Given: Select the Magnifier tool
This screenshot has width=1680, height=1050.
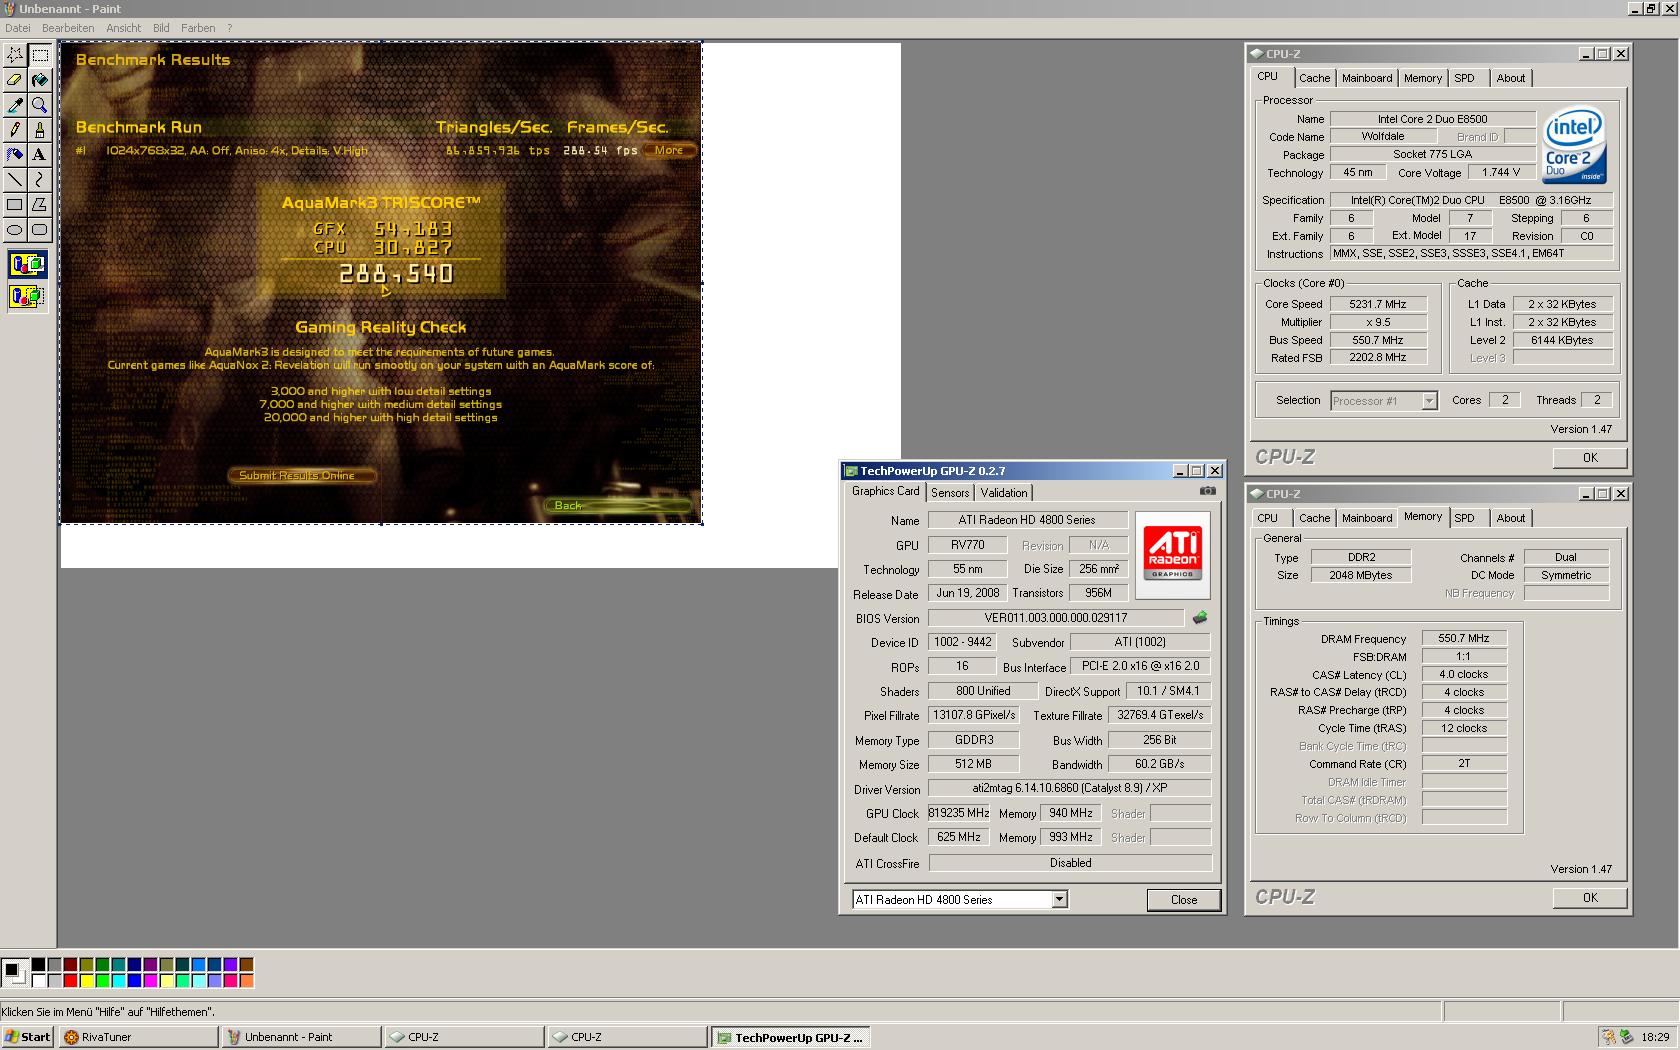Looking at the screenshot, I should pos(40,105).
